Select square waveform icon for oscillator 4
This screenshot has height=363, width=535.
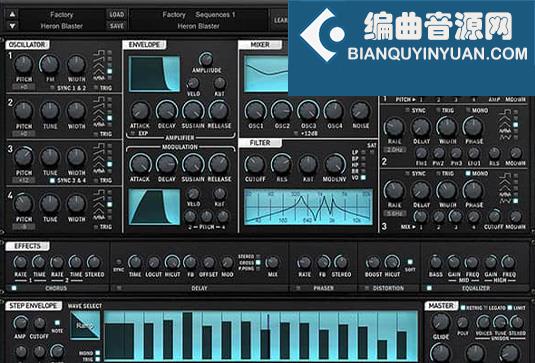pyautogui.click(x=100, y=193)
